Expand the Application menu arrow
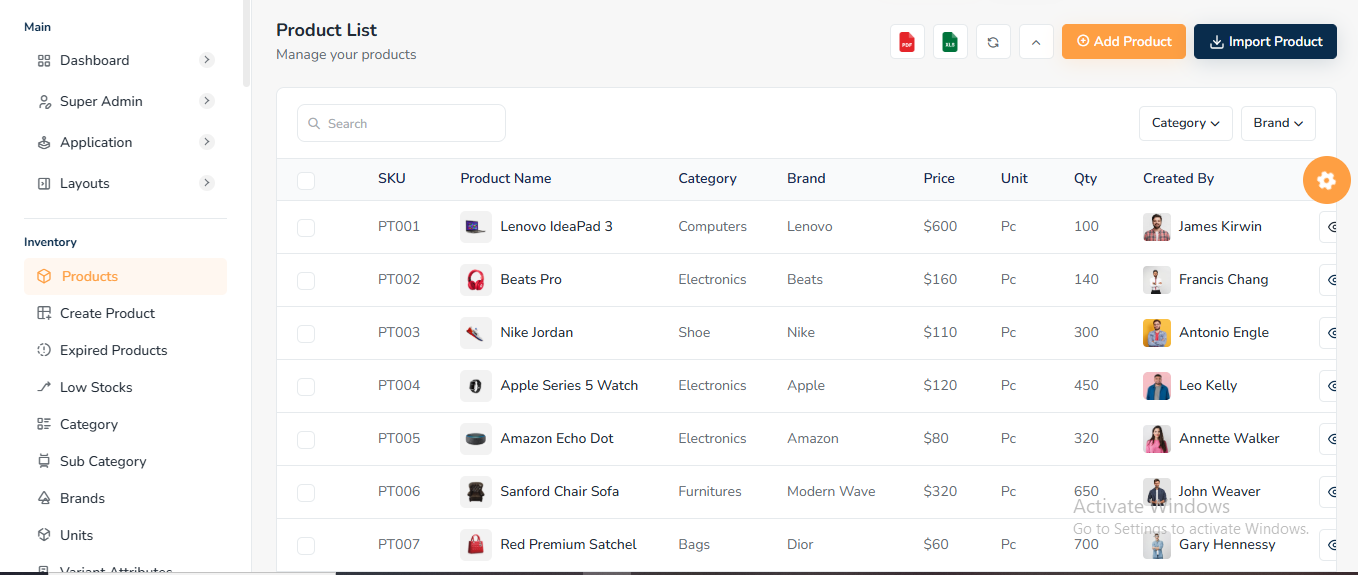The width and height of the screenshot is (1358, 575). (207, 142)
